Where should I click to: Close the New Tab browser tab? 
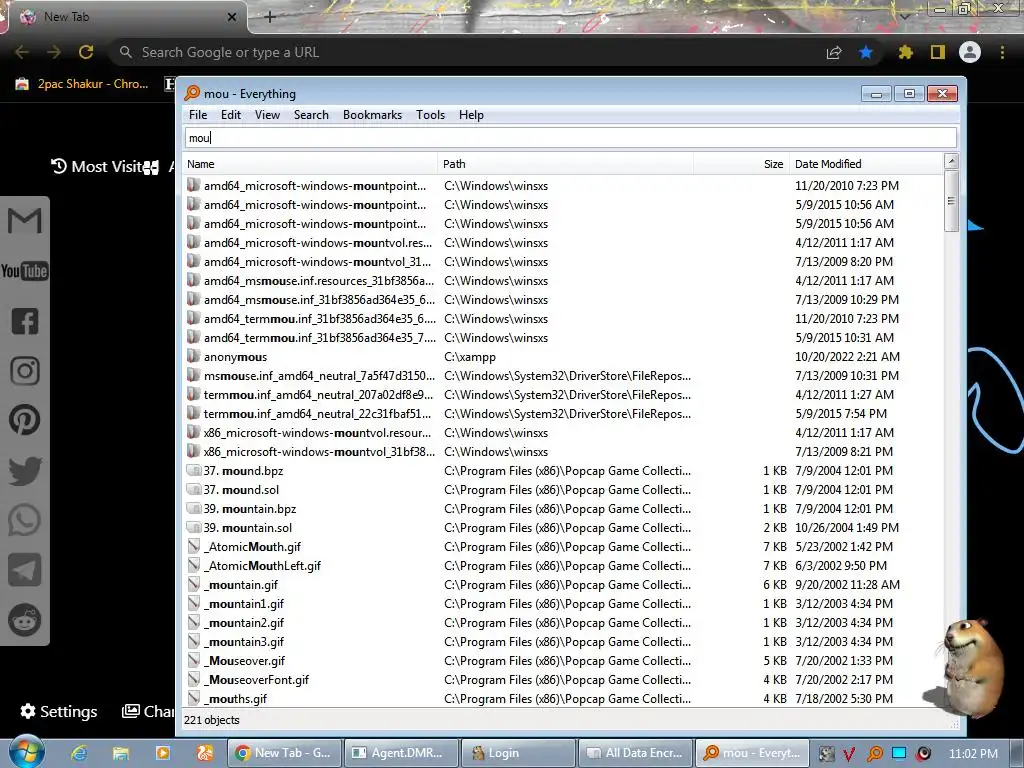232,17
